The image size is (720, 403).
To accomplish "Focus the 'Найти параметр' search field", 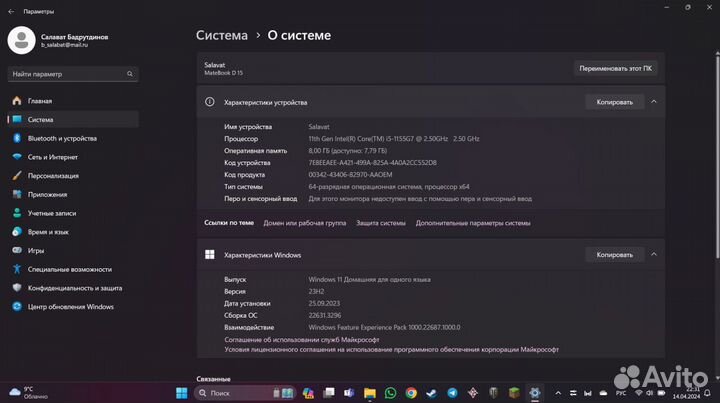I will pos(73,74).
